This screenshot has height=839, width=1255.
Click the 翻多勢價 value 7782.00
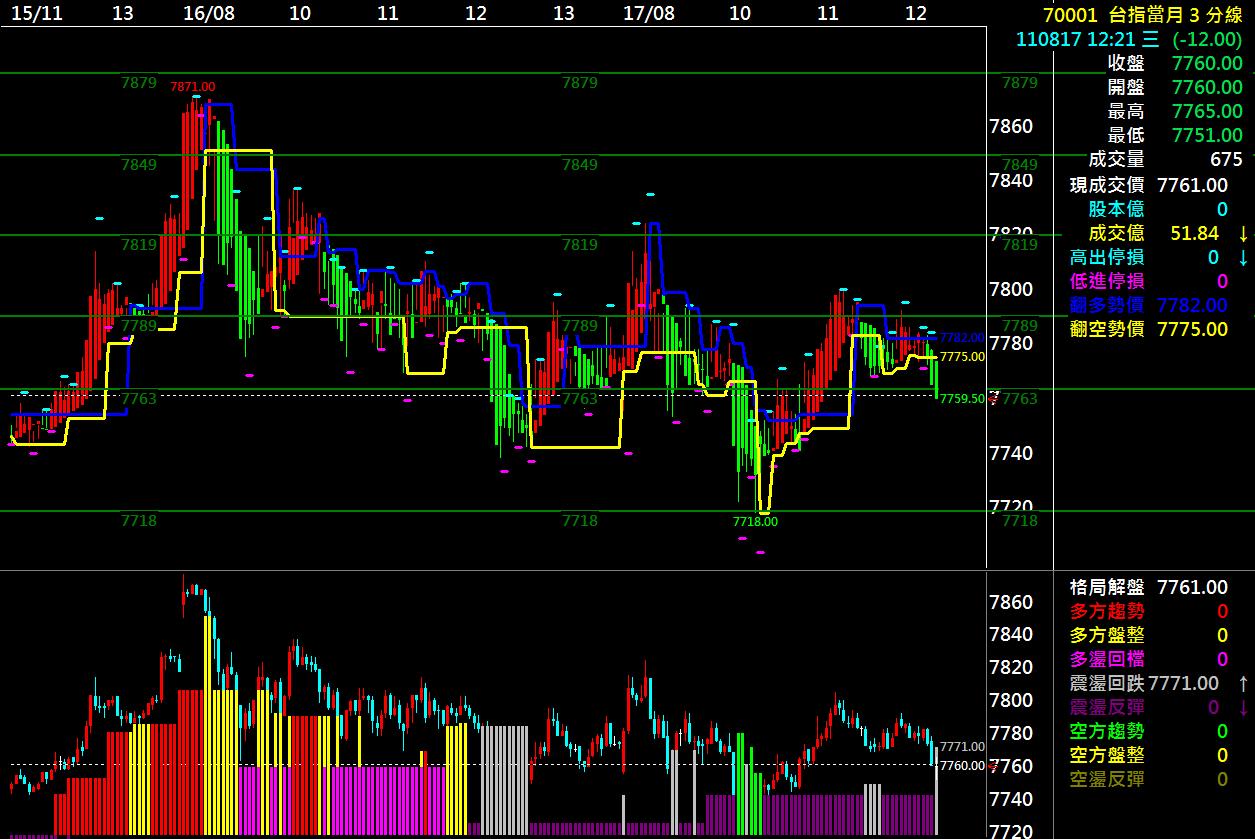pyautogui.click(x=1192, y=305)
